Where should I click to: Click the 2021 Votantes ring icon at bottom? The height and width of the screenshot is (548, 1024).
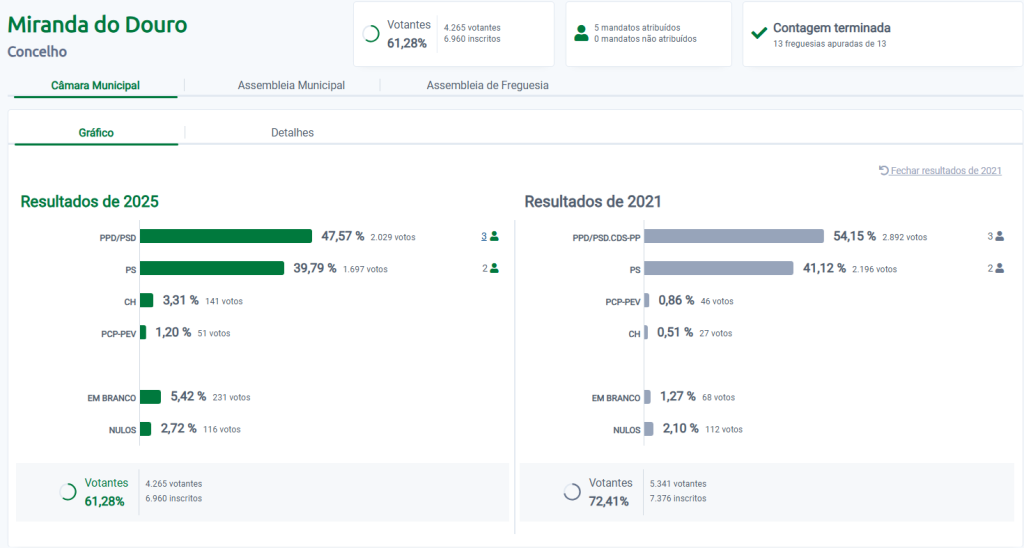click(573, 491)
